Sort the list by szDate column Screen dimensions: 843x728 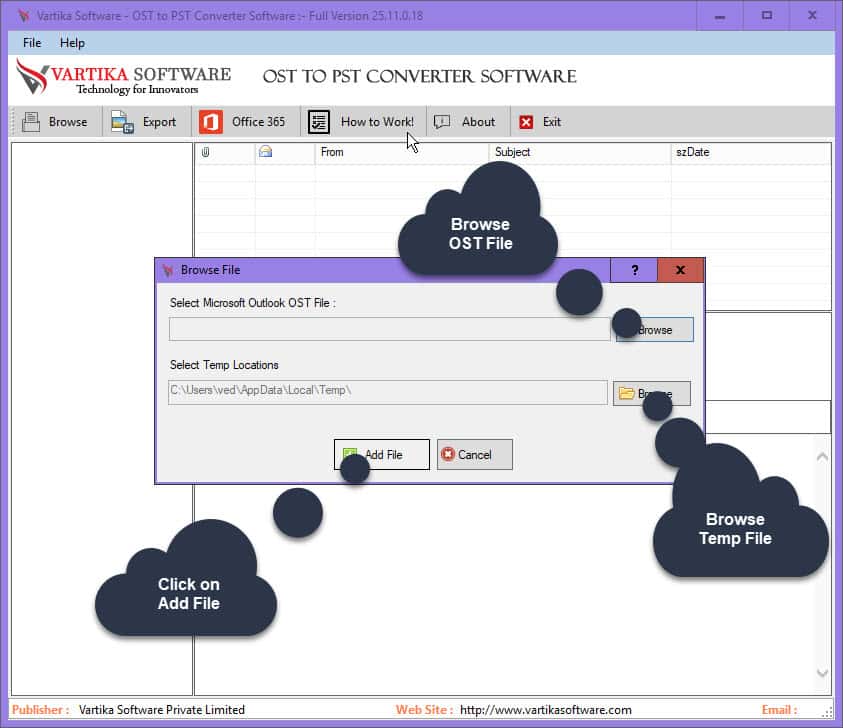coord(751,152)
